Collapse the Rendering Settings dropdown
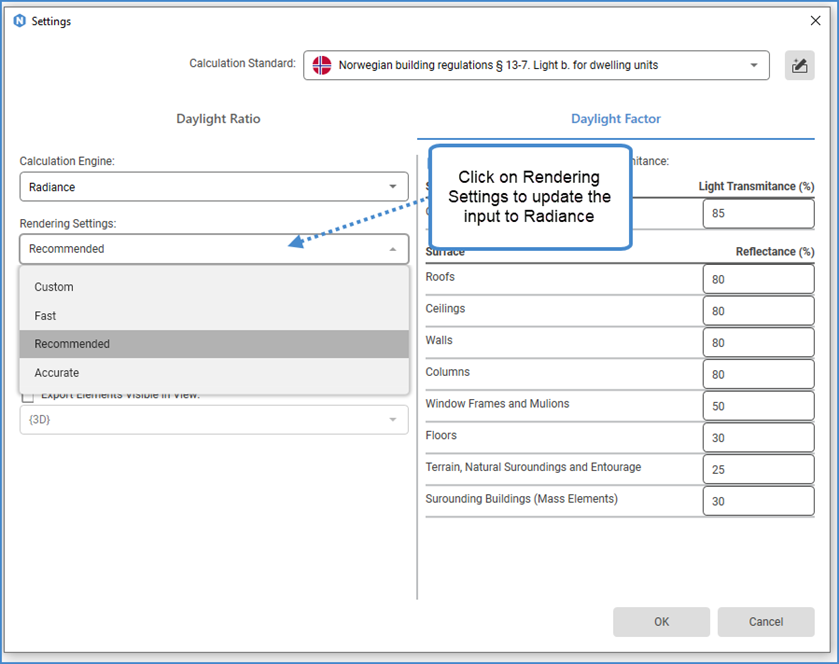Image resolution: width=839 pixels, height=664 pixels. pos(214,249)
